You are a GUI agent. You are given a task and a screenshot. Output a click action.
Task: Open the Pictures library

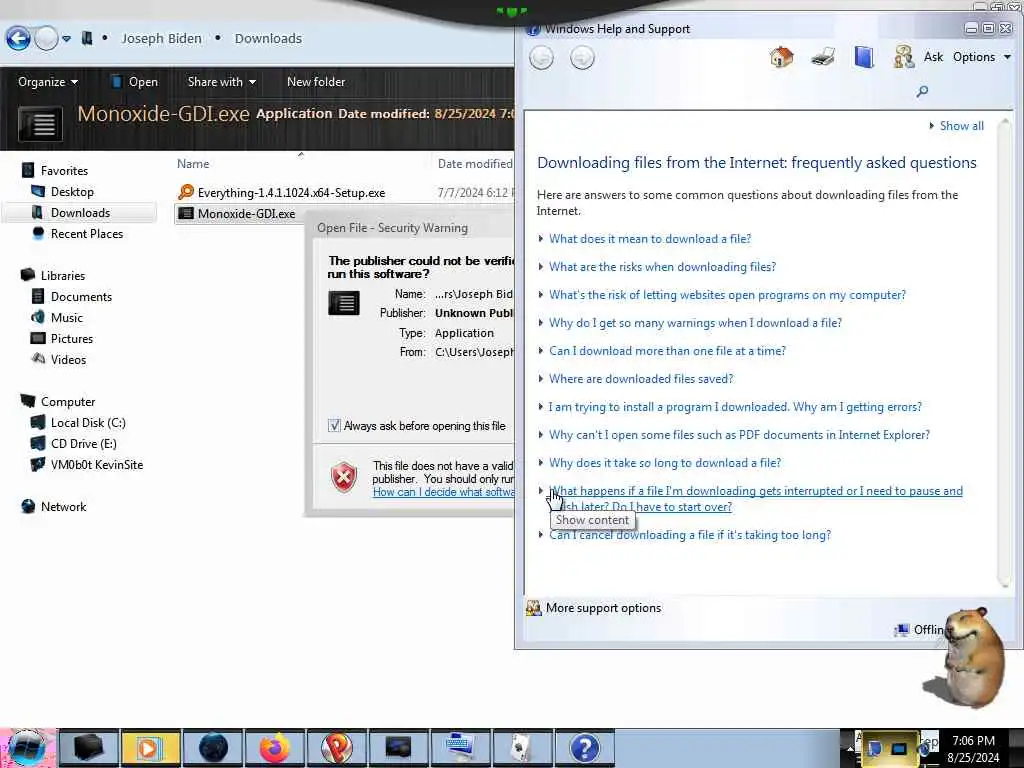pos(72,338)
